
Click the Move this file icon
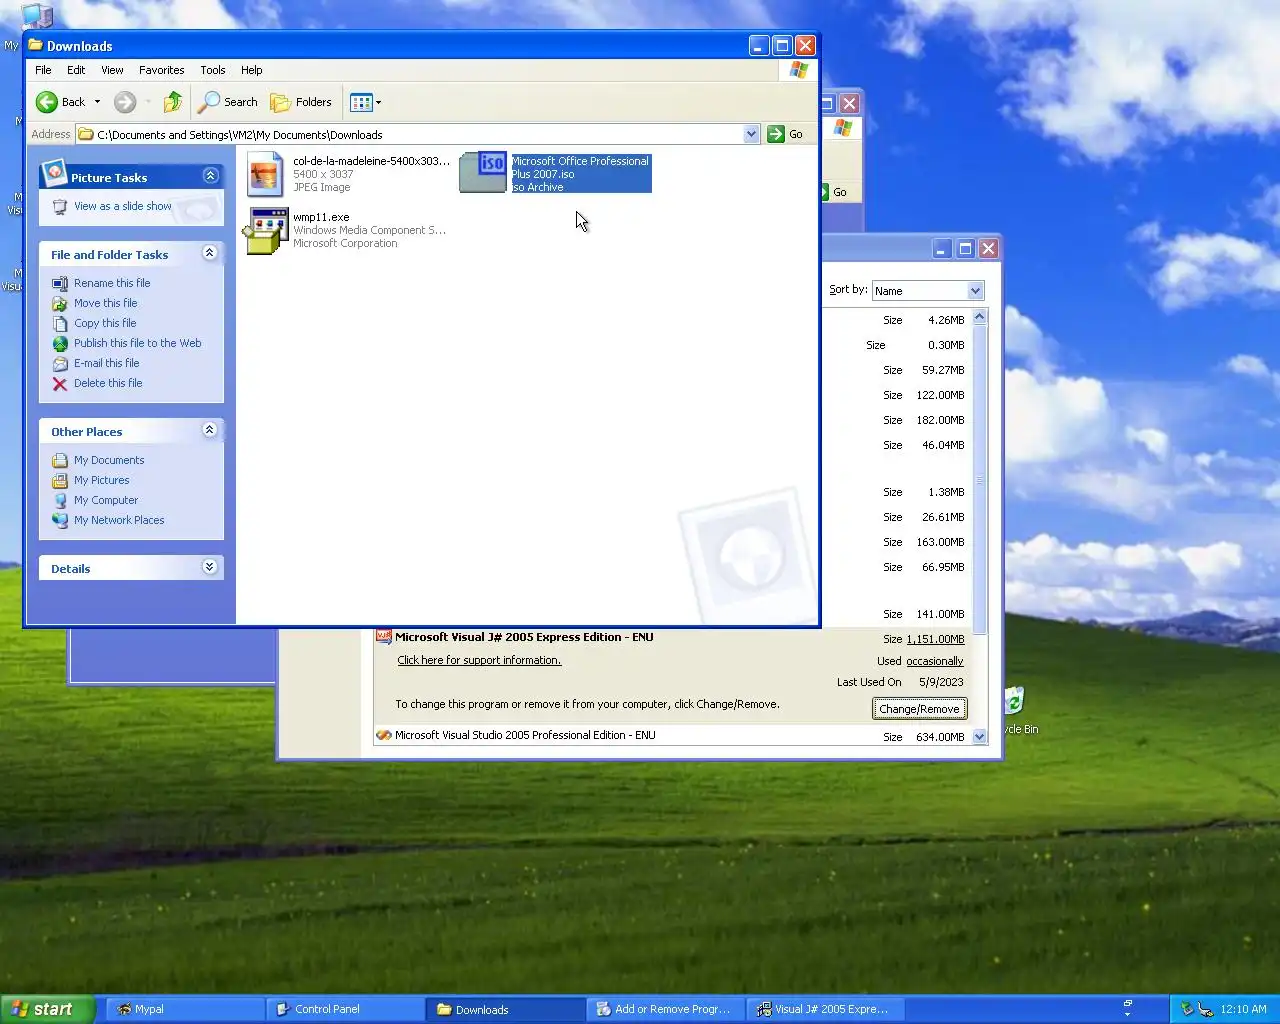(60, 303)
